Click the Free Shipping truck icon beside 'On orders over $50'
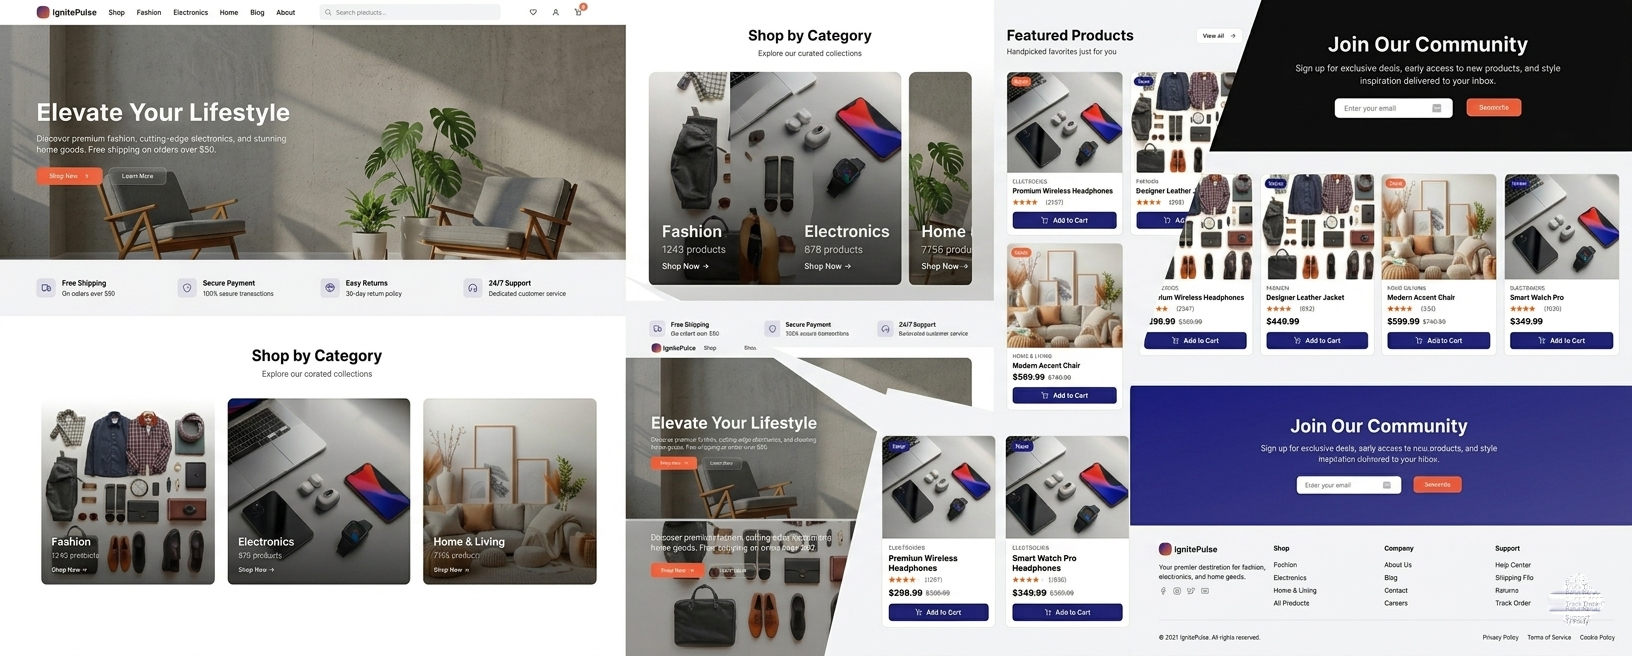 pyautogui.click(x=46, y=288)
